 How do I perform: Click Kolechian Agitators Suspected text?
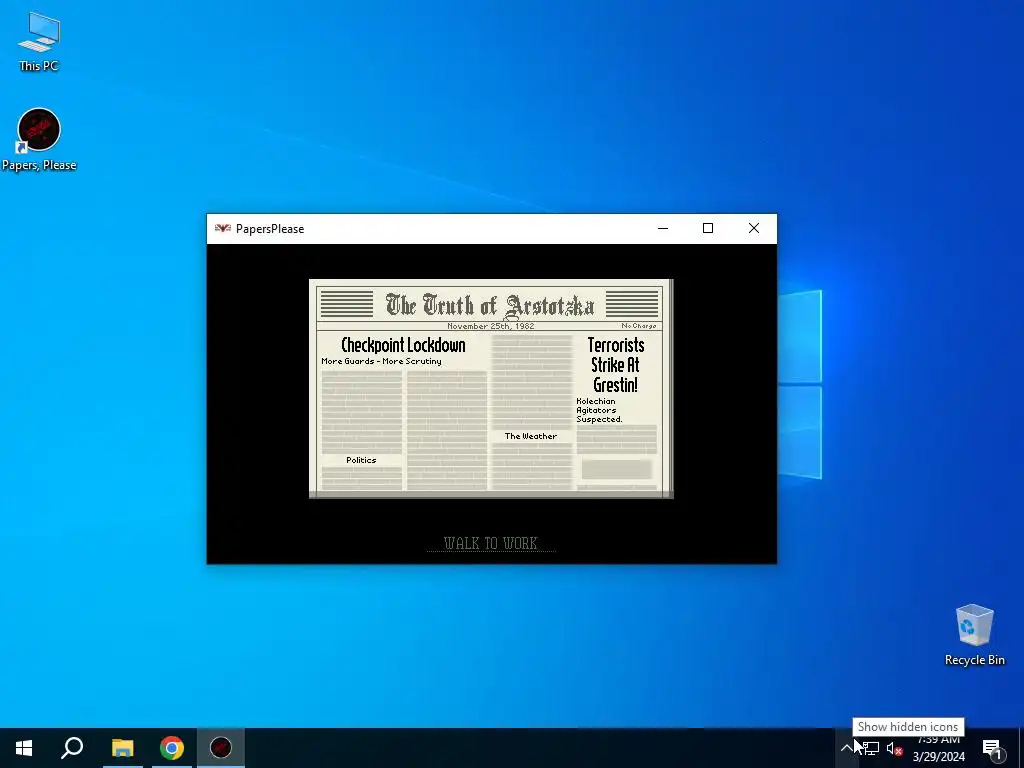click(x=599, y=410)
